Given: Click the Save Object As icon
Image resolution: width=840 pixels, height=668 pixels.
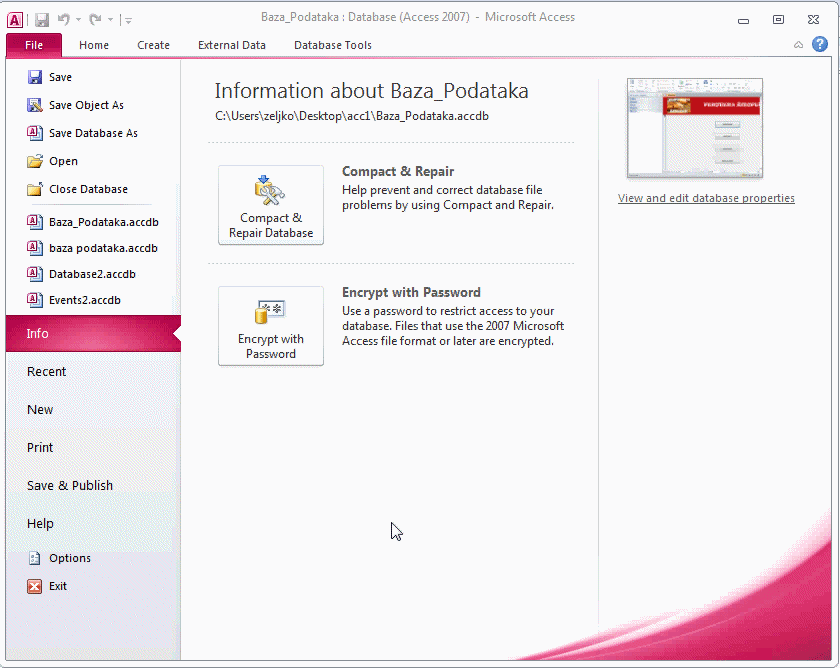Looking at the screenshot, I should pyautogui.click(x=35, y=105).
